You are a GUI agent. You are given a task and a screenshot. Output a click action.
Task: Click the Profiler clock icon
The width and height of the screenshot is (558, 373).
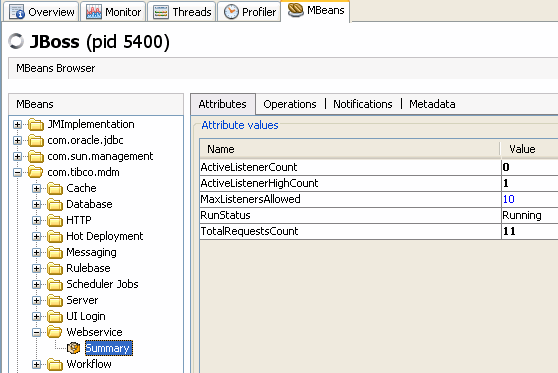(x=231, y=12)
